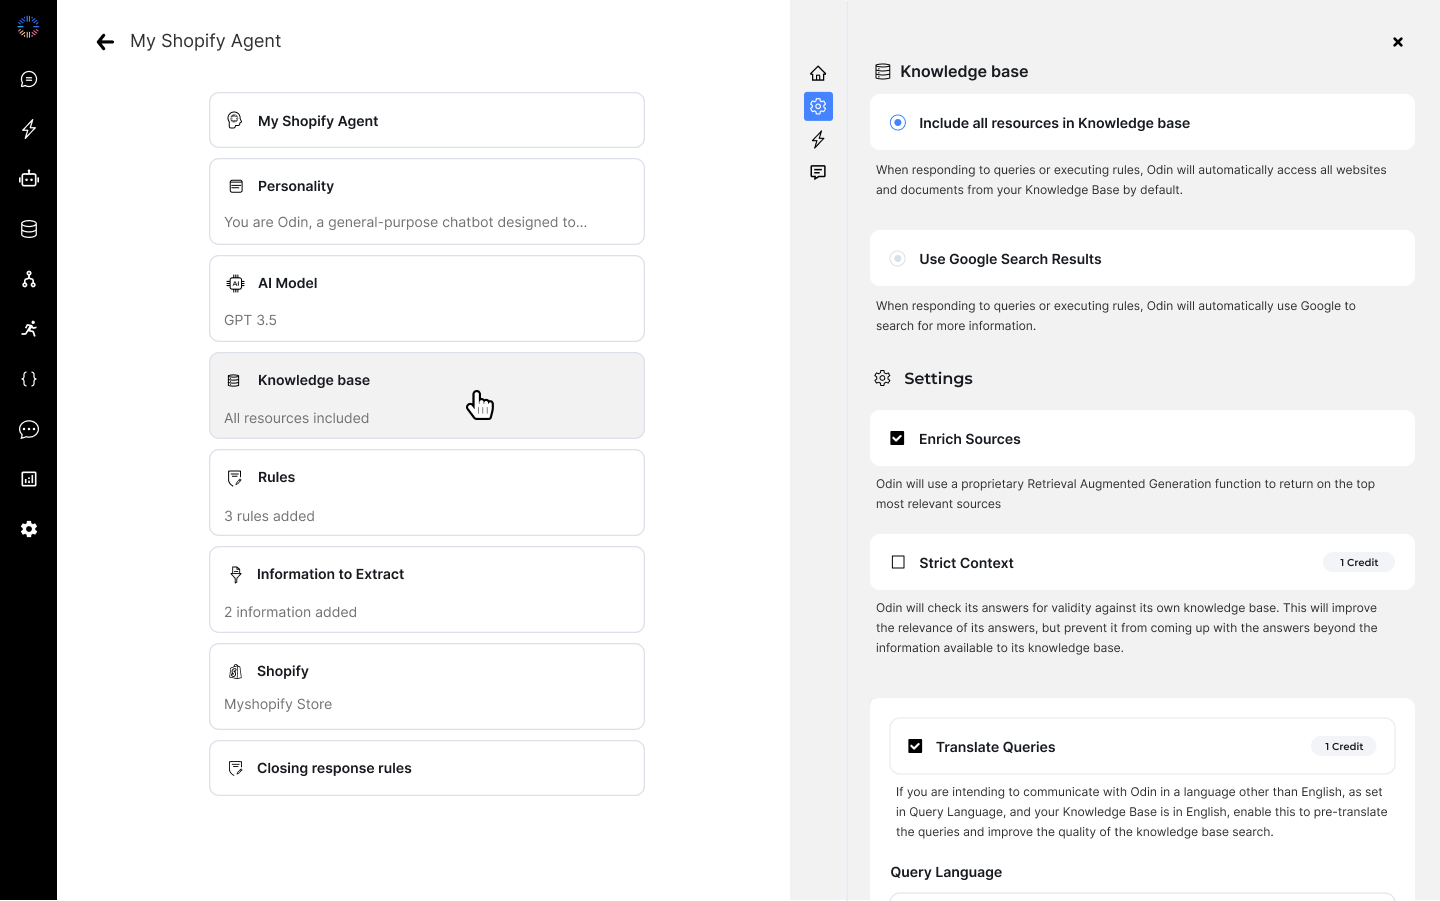Open the My Shopify Agent name card
Screen dimensions: 1440x901
click(427, 120)
